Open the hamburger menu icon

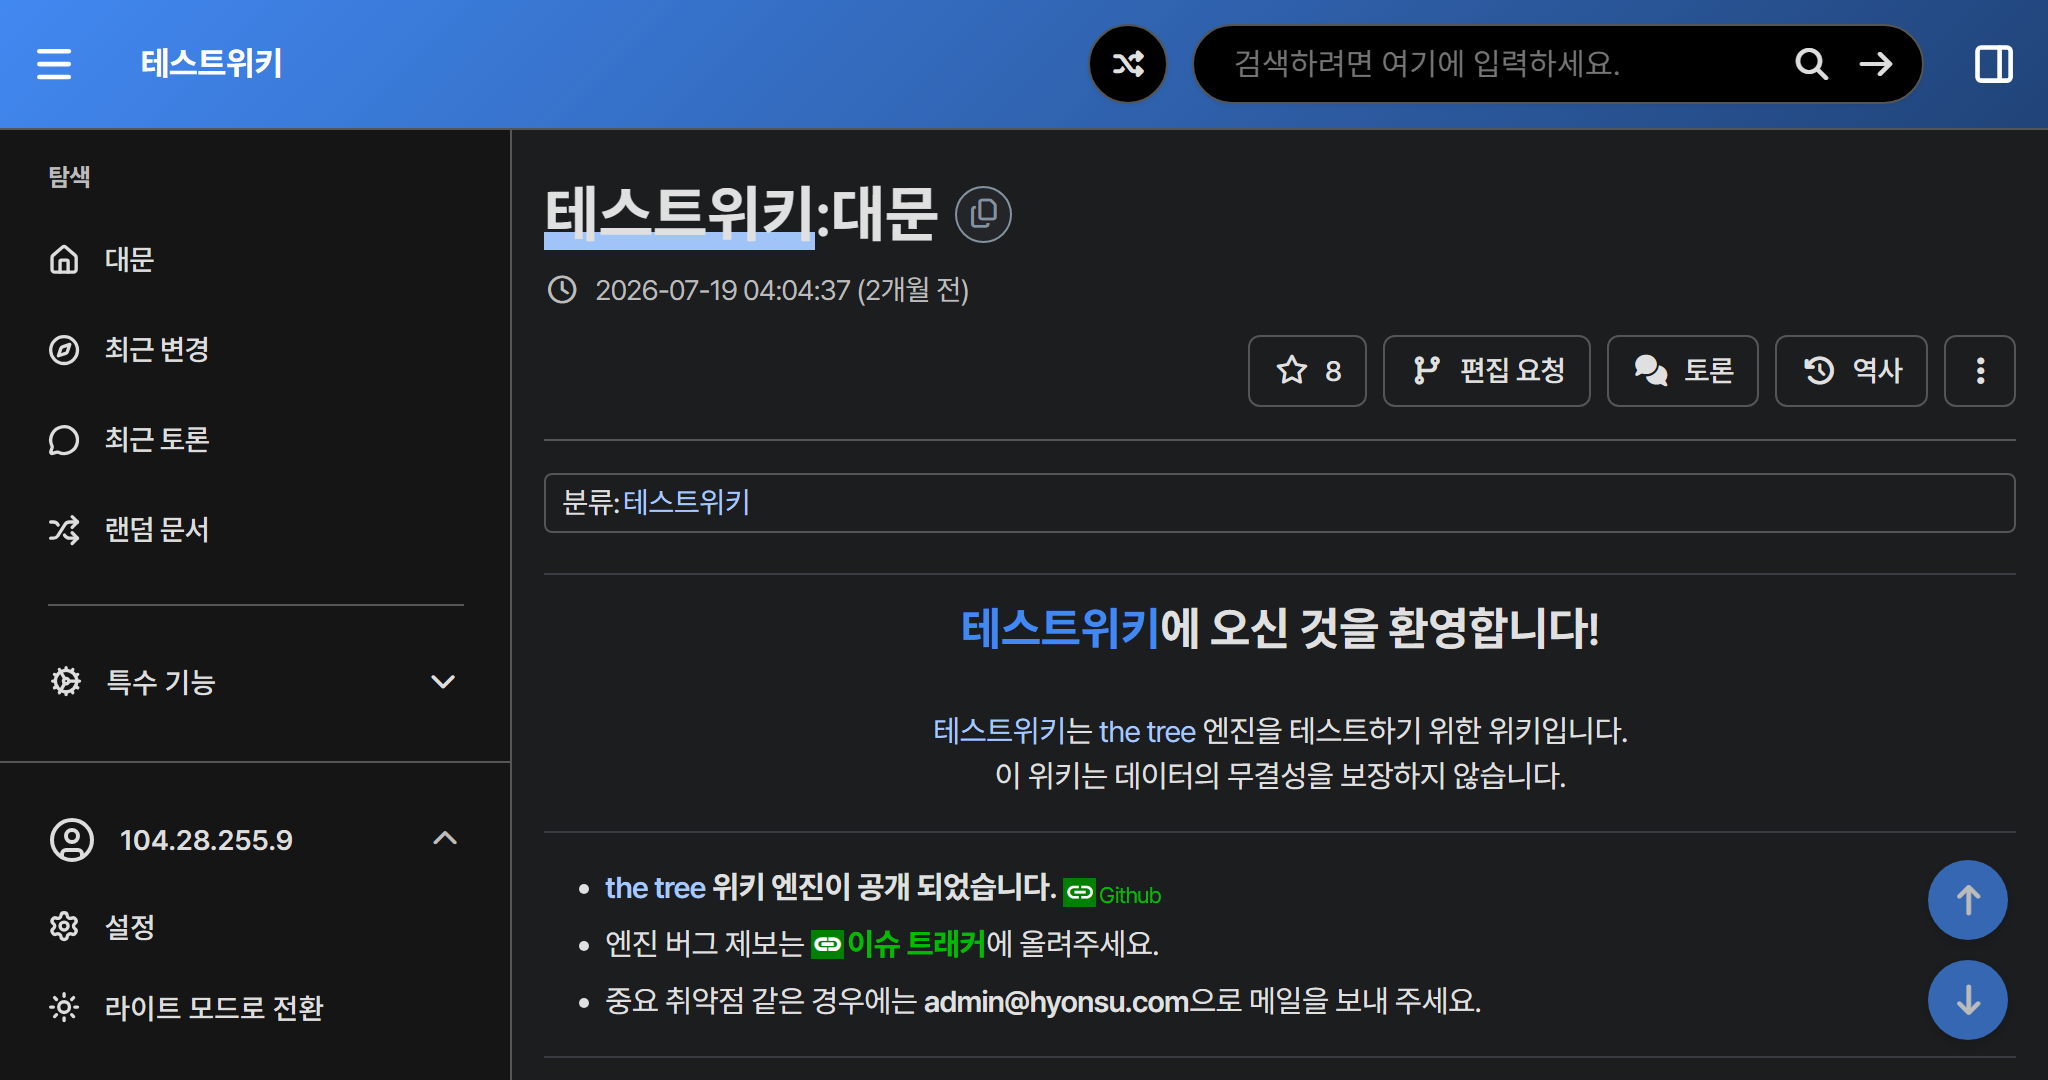pos(54,64)
